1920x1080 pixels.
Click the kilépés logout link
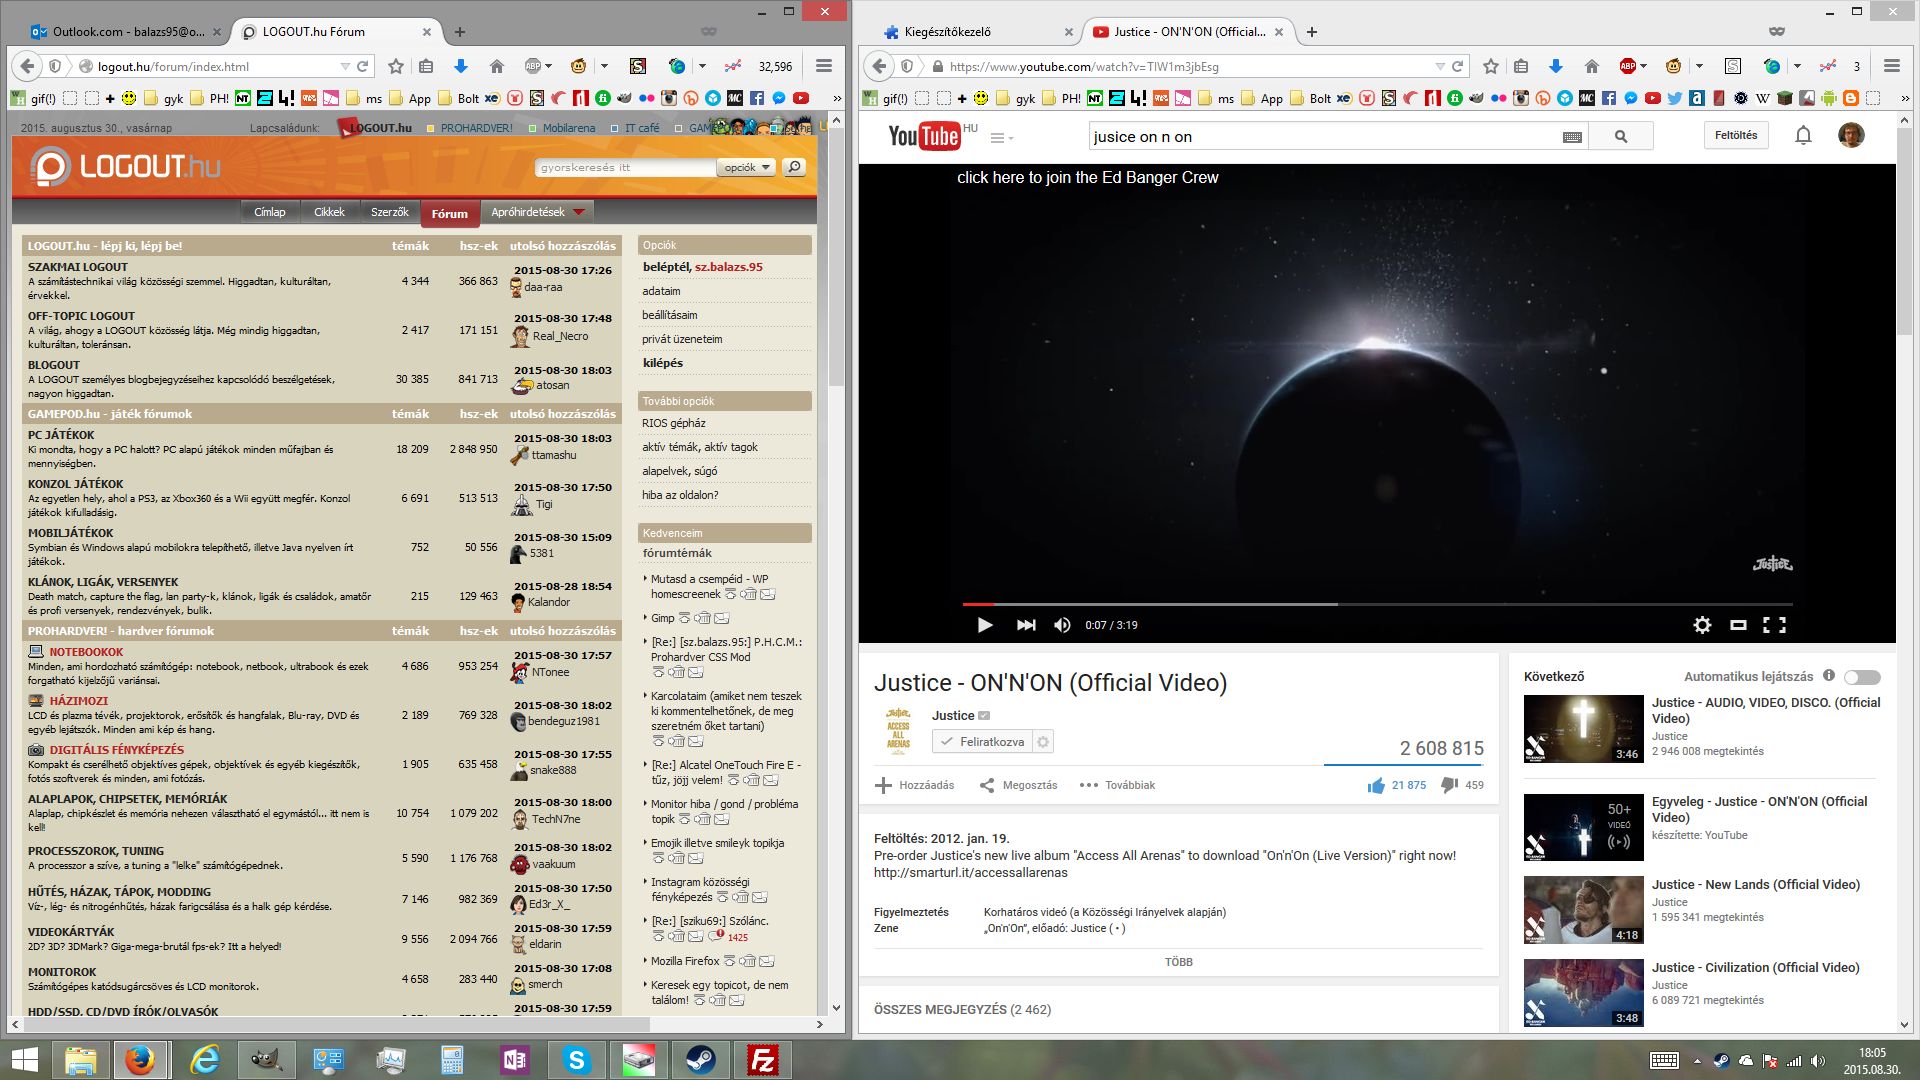pos(662,363)
